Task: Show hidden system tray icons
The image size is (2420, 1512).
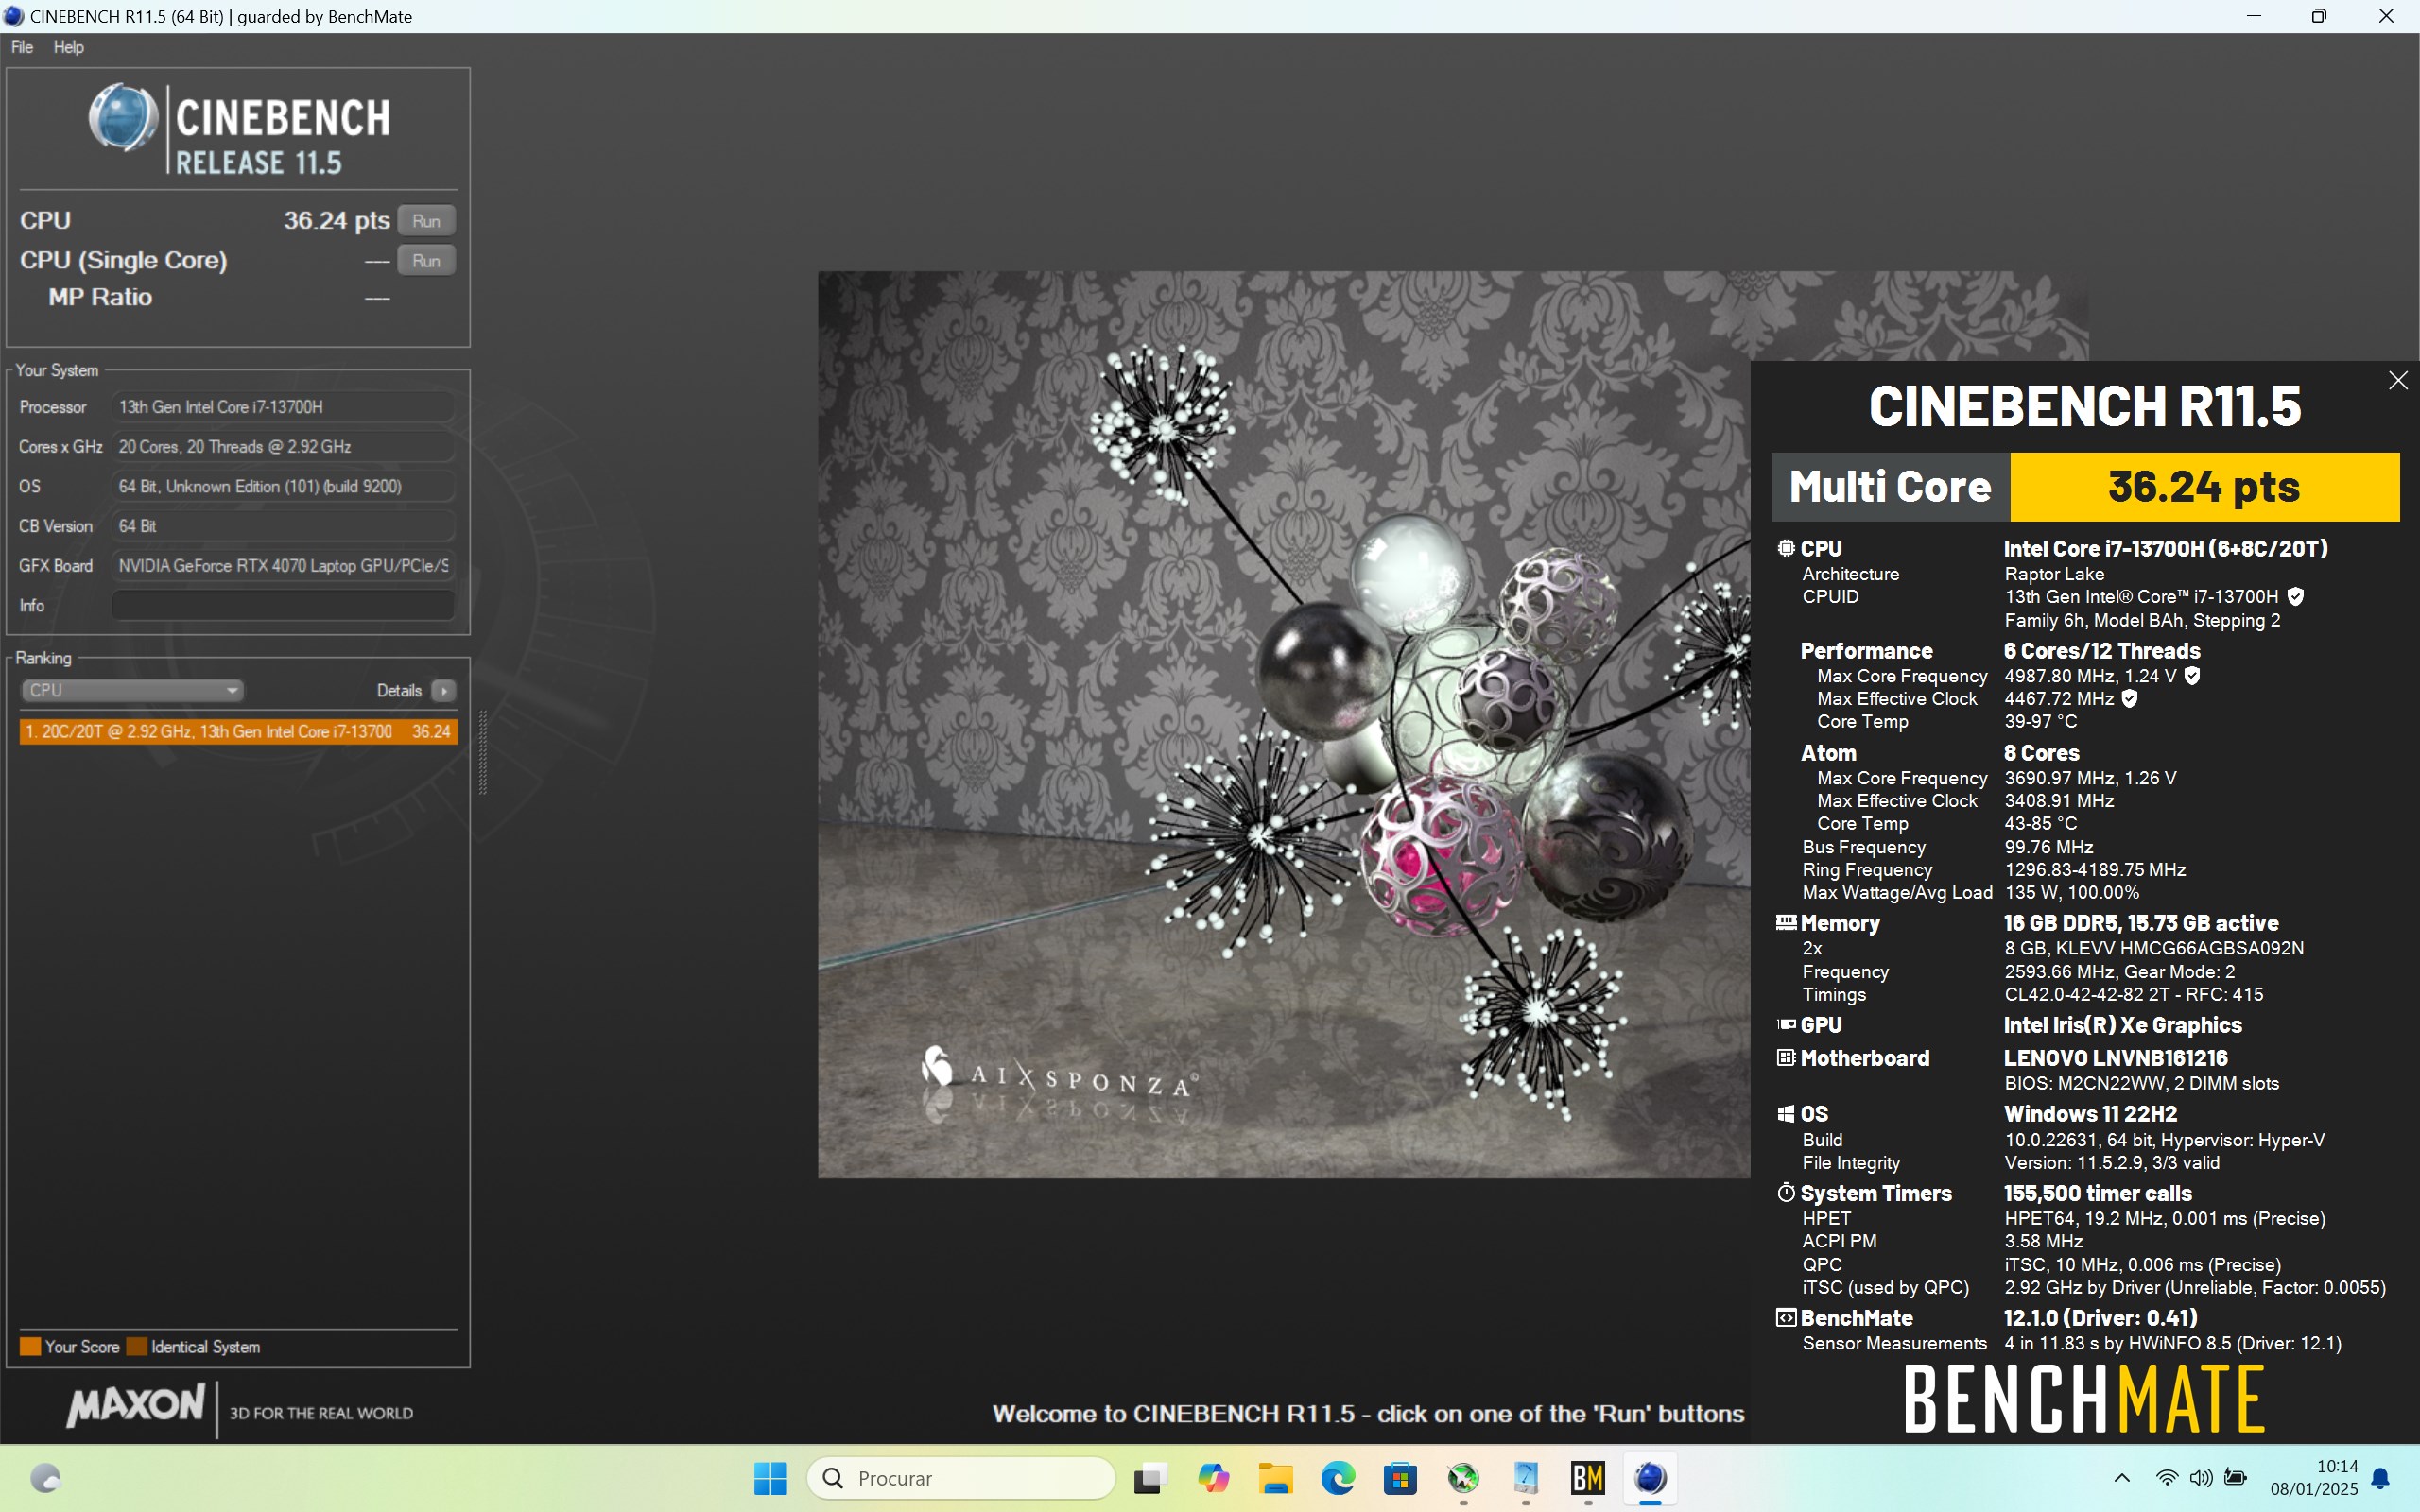Action: (x=2121, y=1478)
